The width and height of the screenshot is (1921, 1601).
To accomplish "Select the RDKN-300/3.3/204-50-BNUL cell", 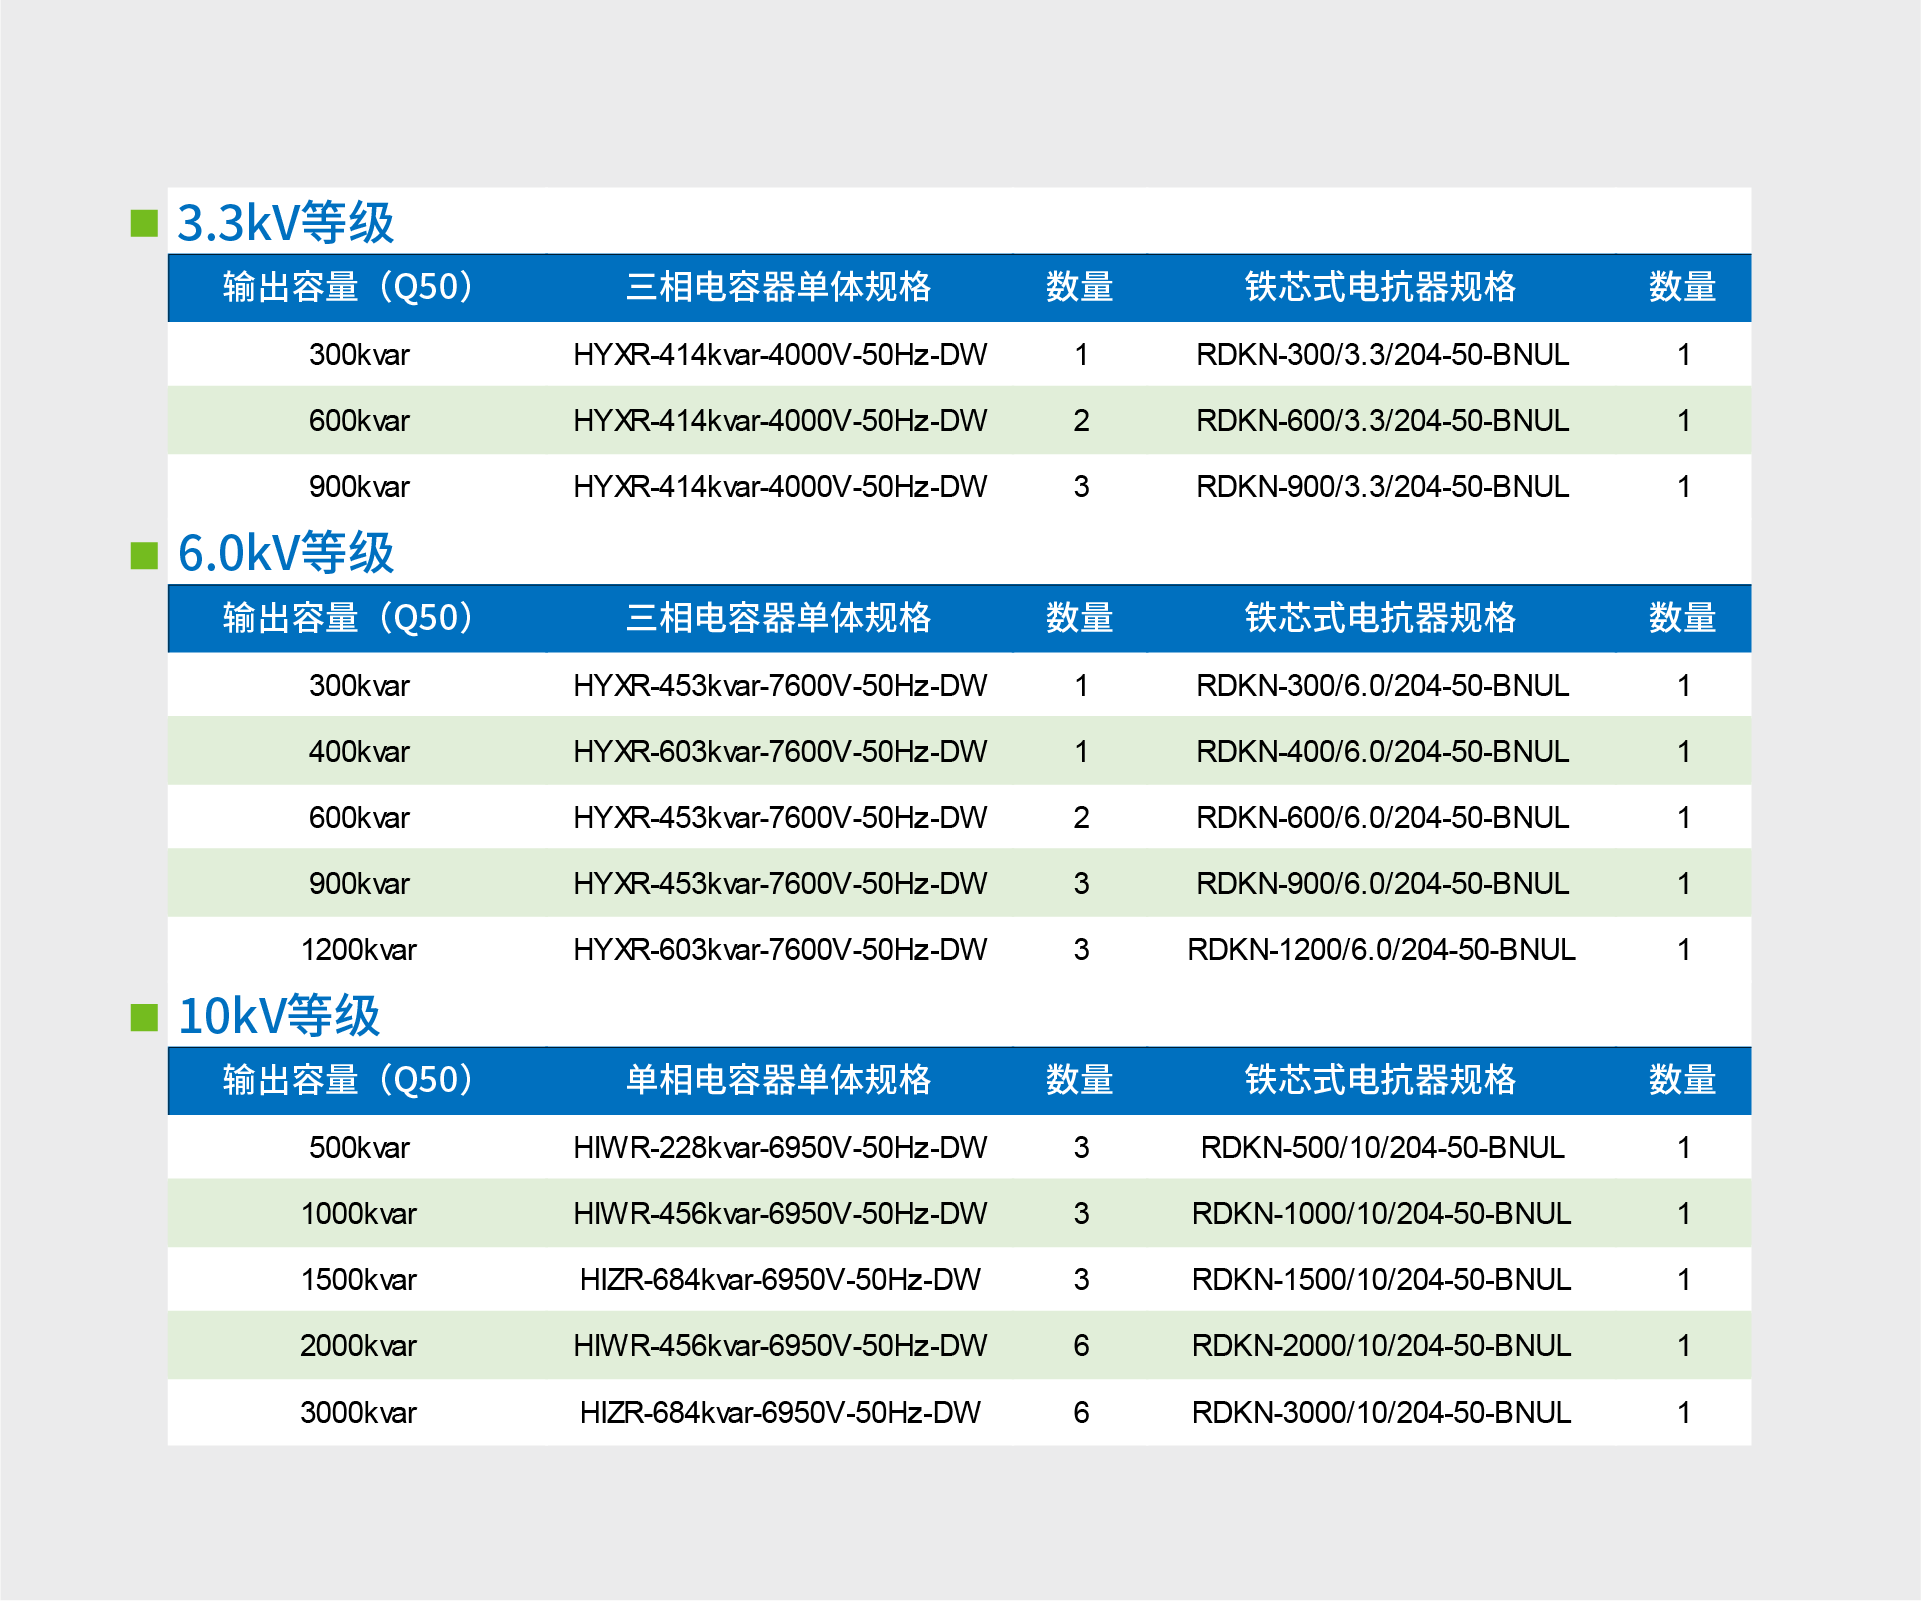I will [x=1382, y=354].
